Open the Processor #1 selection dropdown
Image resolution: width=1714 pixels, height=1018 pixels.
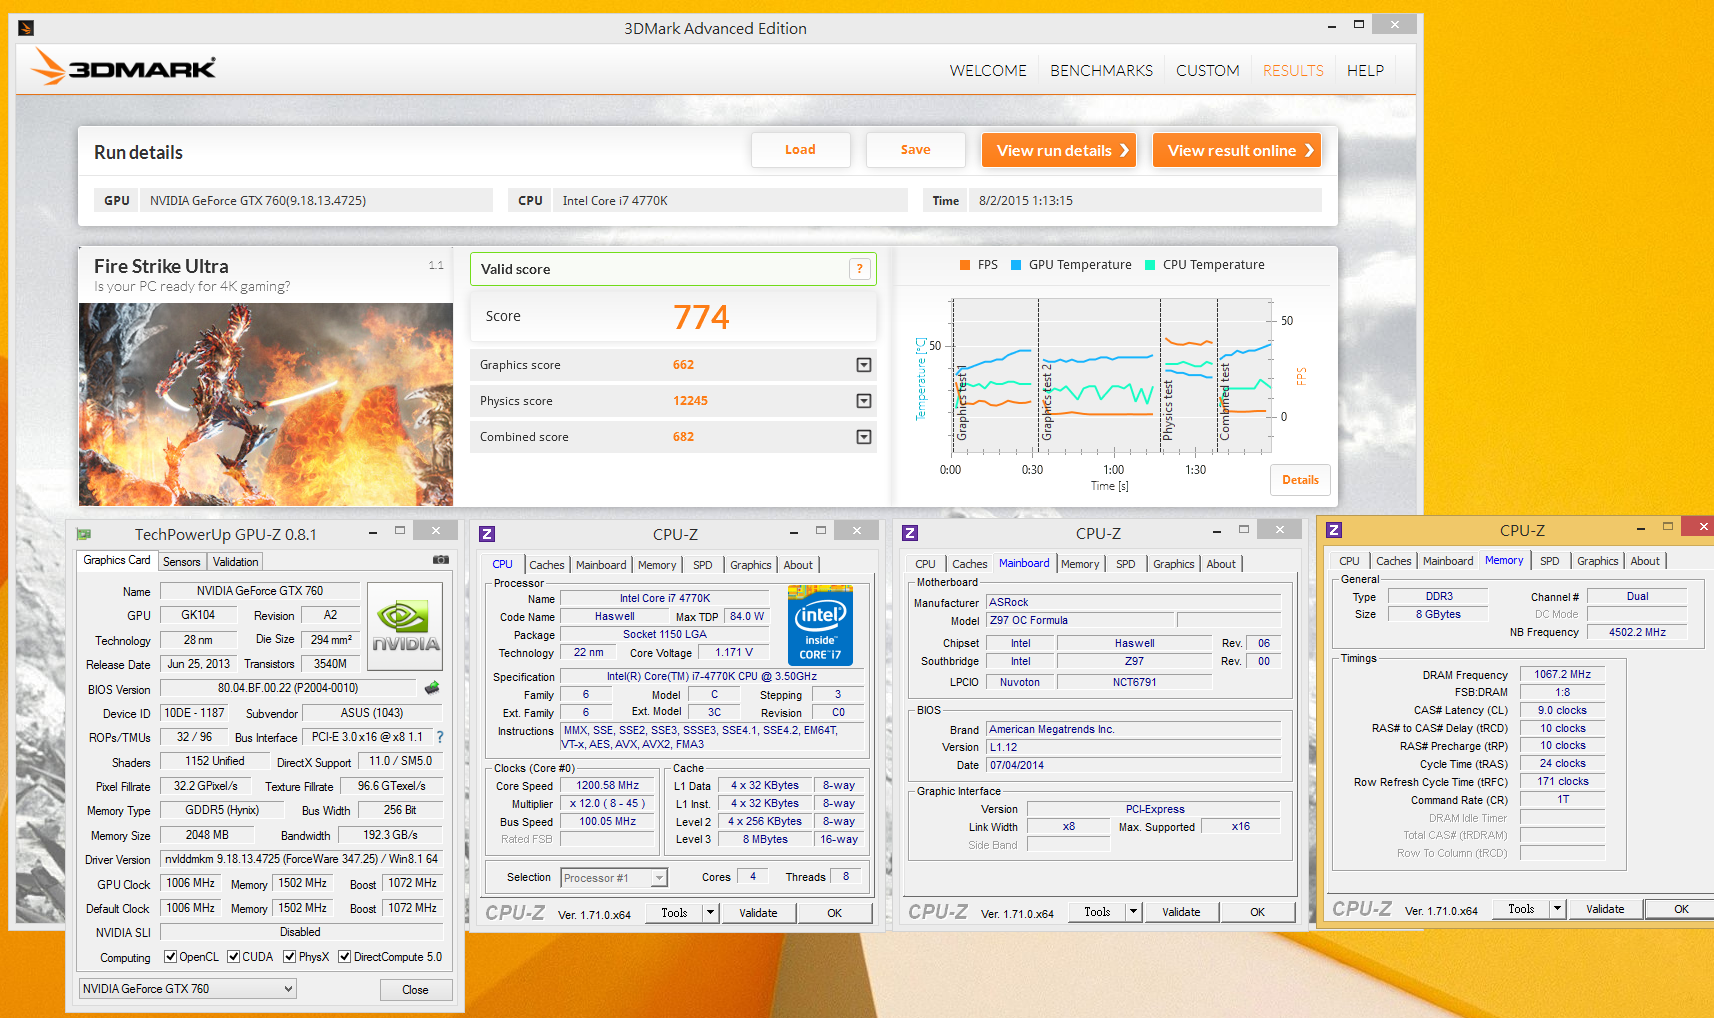(614, 878)
